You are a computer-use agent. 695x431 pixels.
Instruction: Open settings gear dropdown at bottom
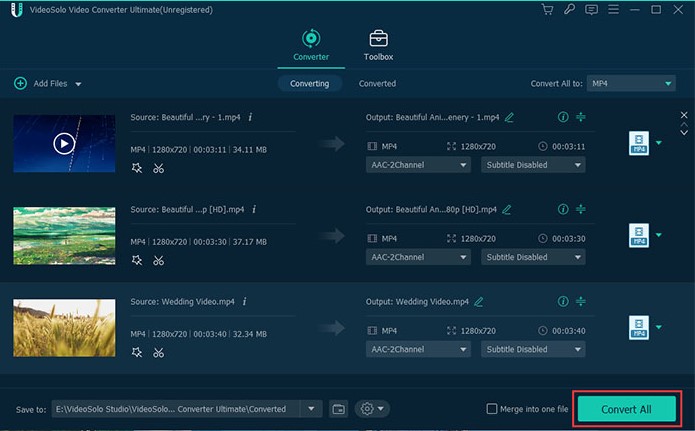(373, 409)
